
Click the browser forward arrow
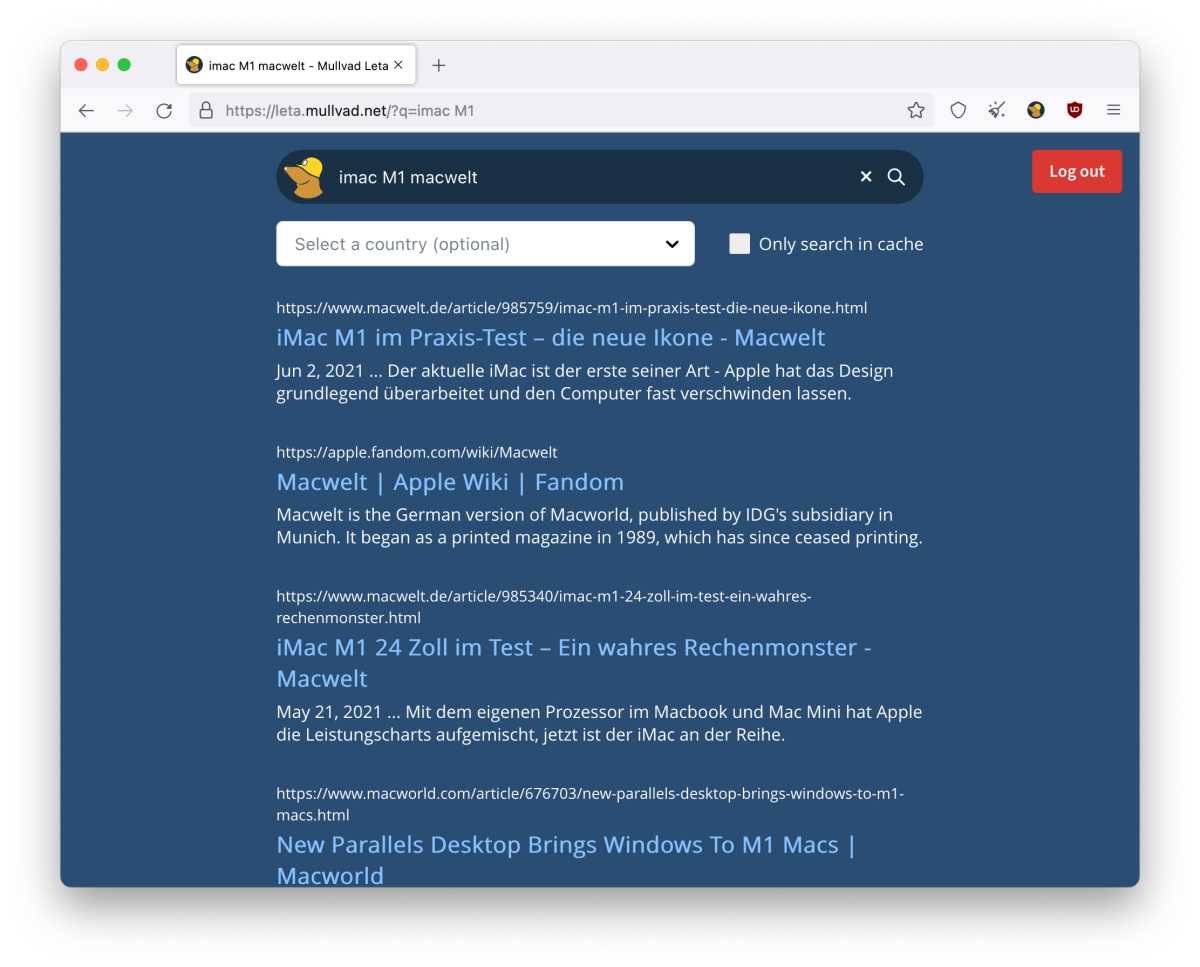(125, 111)
